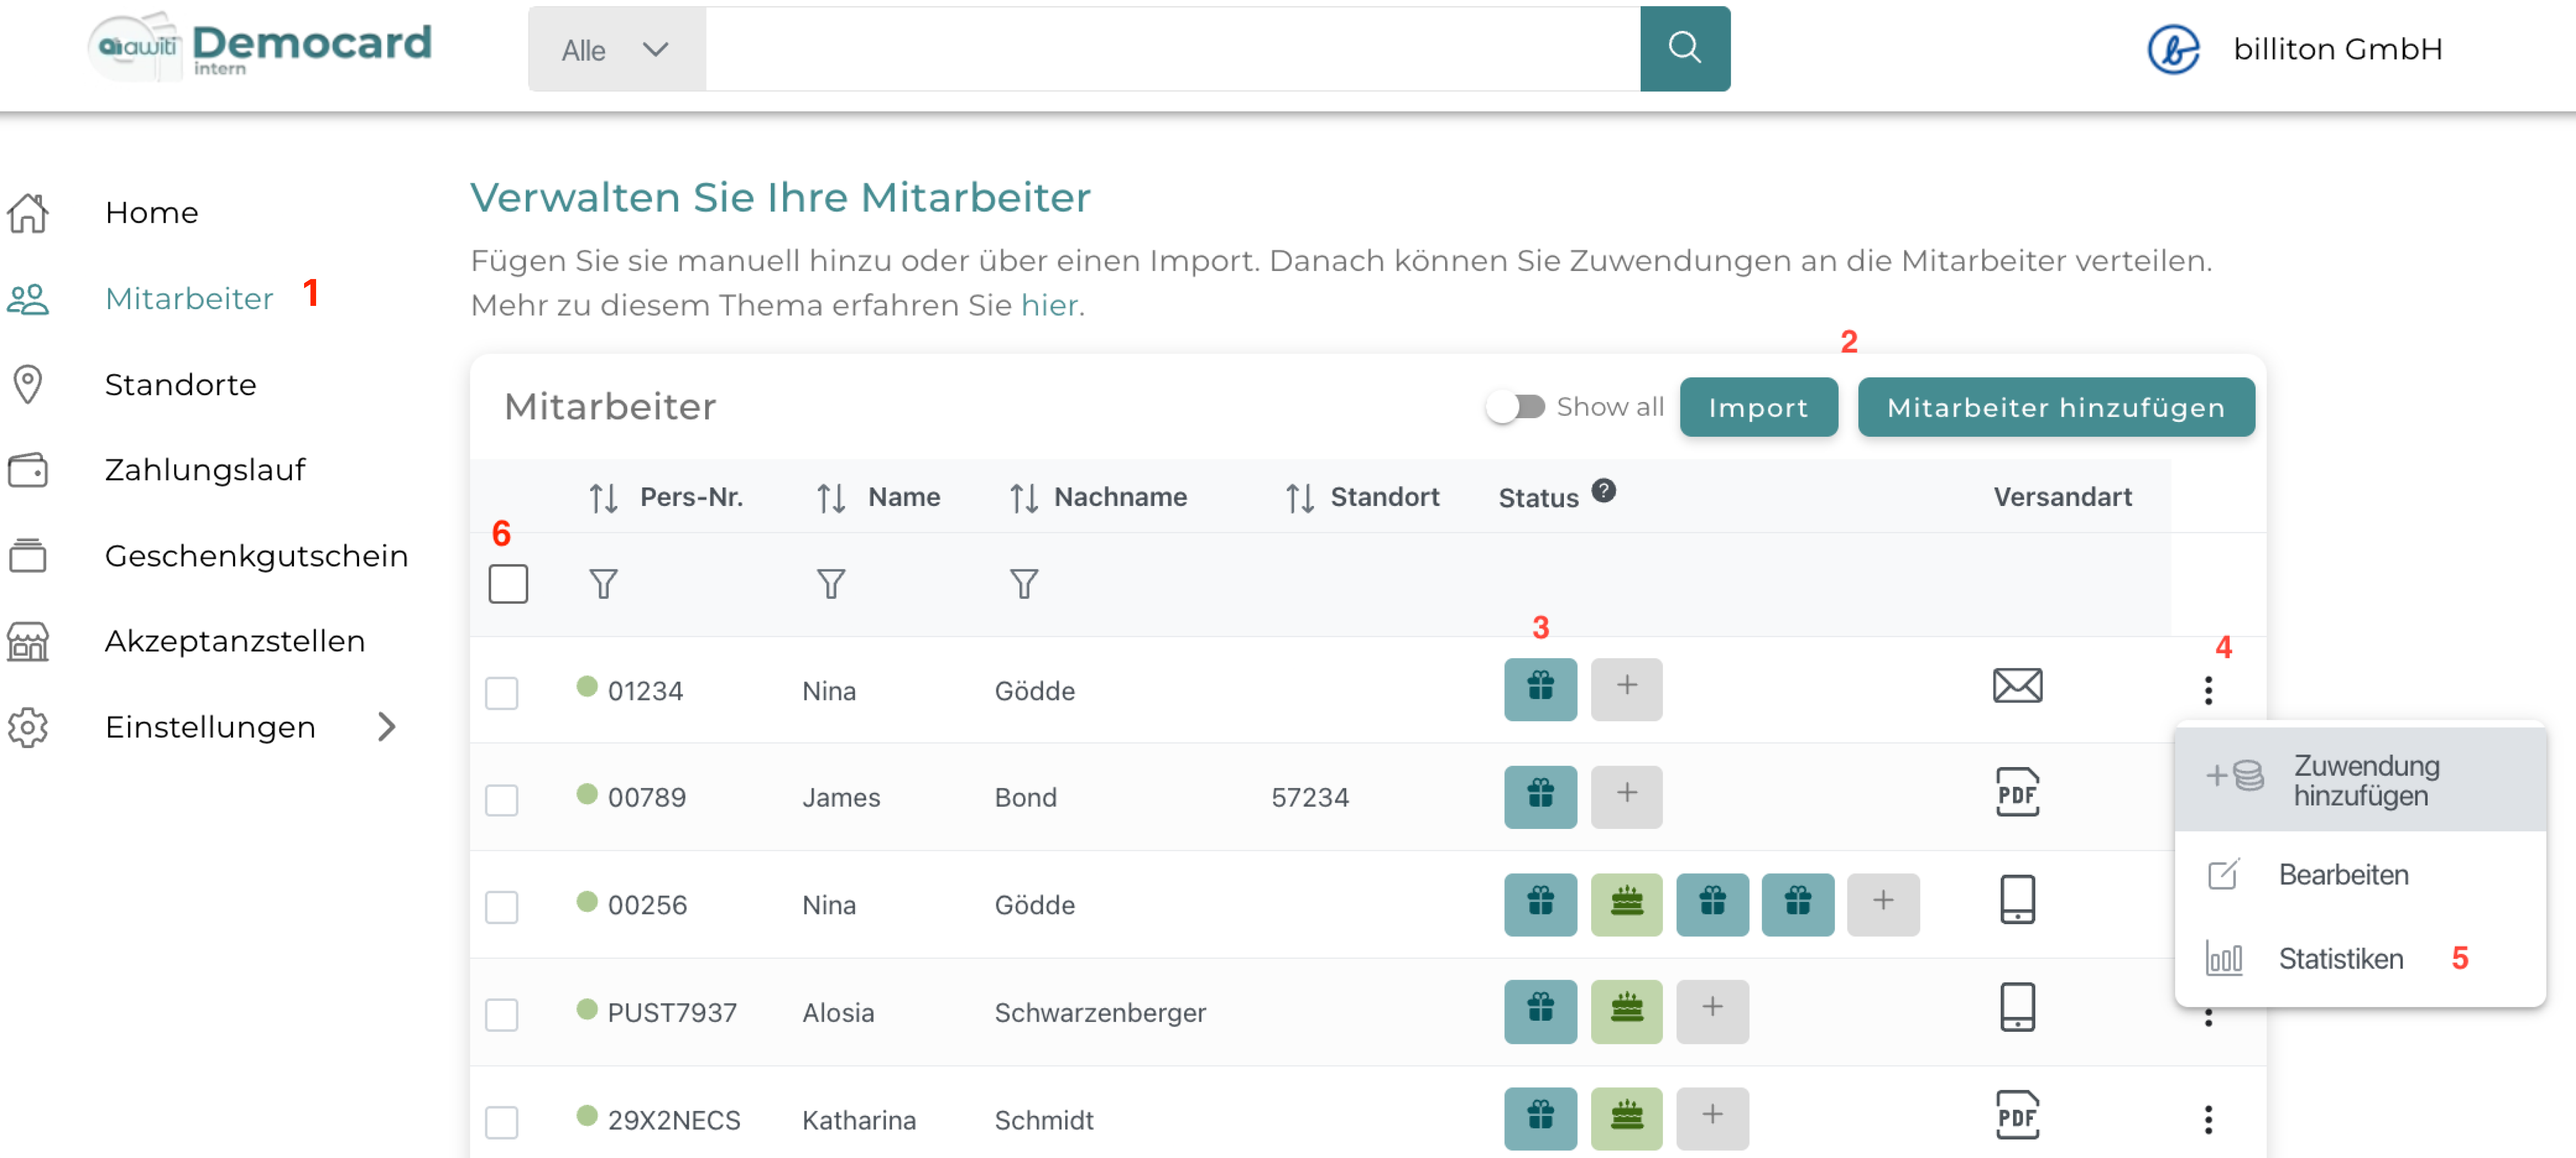The image size is (2576, 1158).
Task: Toggle the Show all switch
Action: (1515, 407)
